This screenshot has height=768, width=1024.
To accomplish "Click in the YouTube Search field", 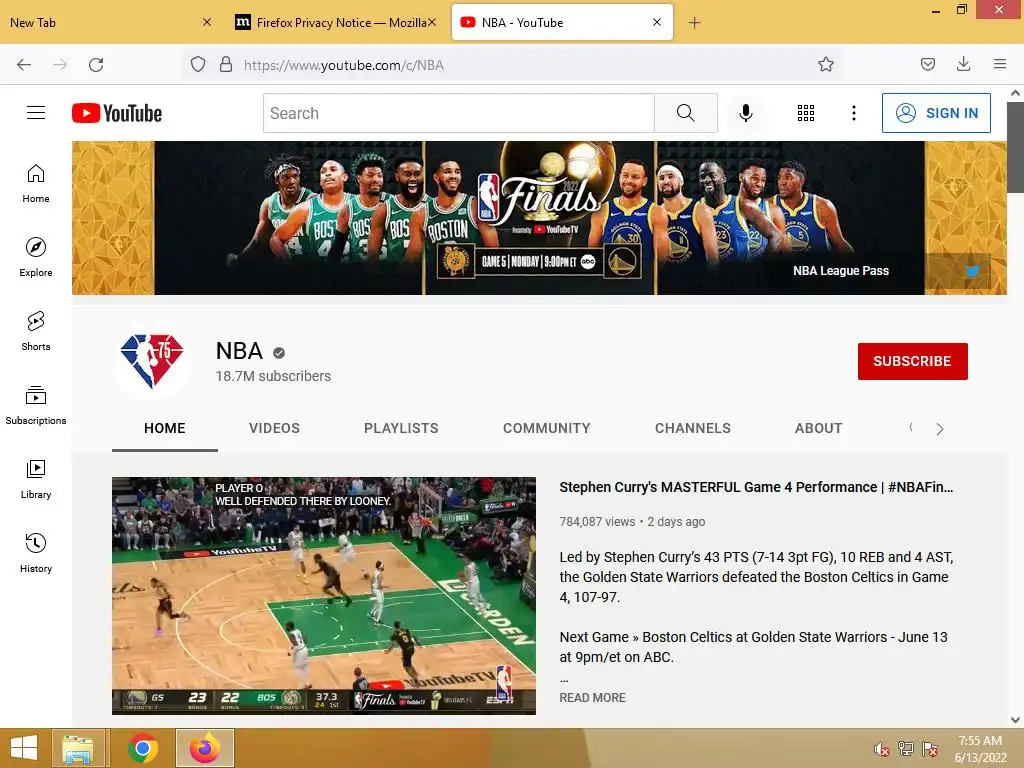I will pos(458,113).
